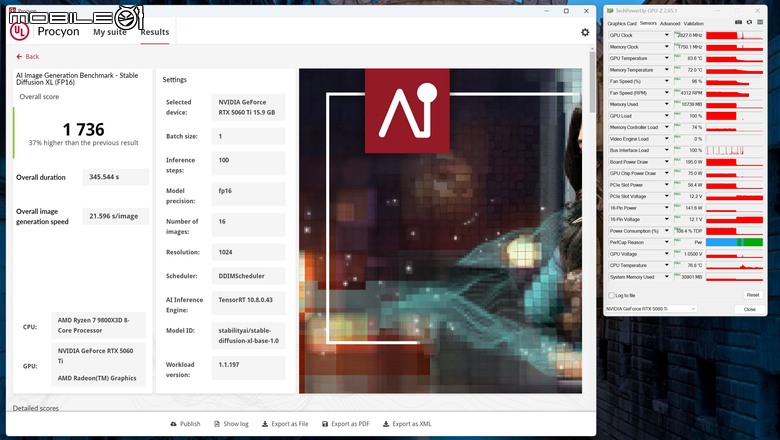Click the Back link
Screen dimensions: 780x440
[27, 57]
